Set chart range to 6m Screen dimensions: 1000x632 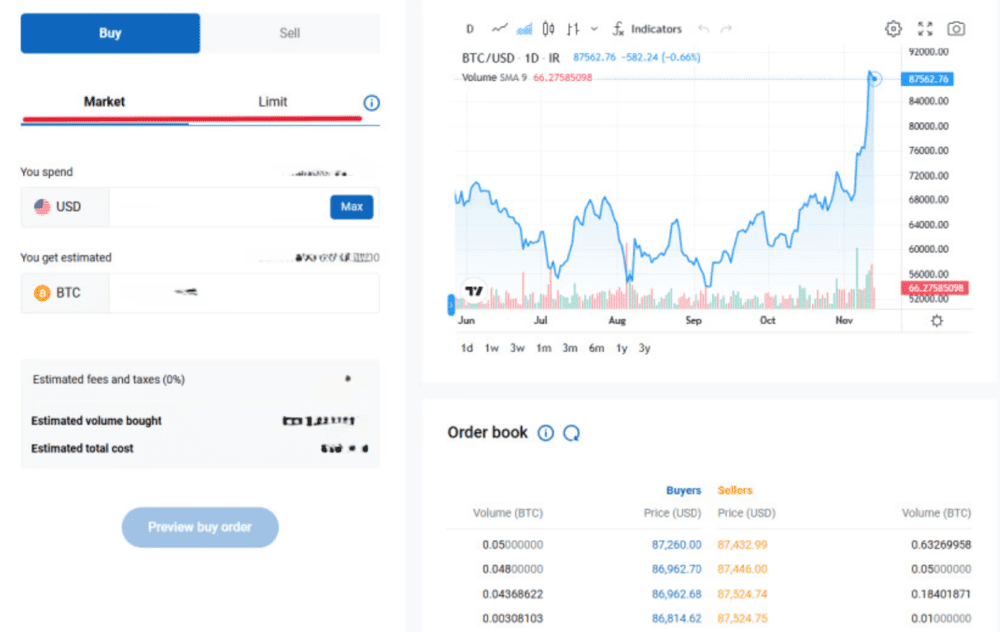pos(596,348)
